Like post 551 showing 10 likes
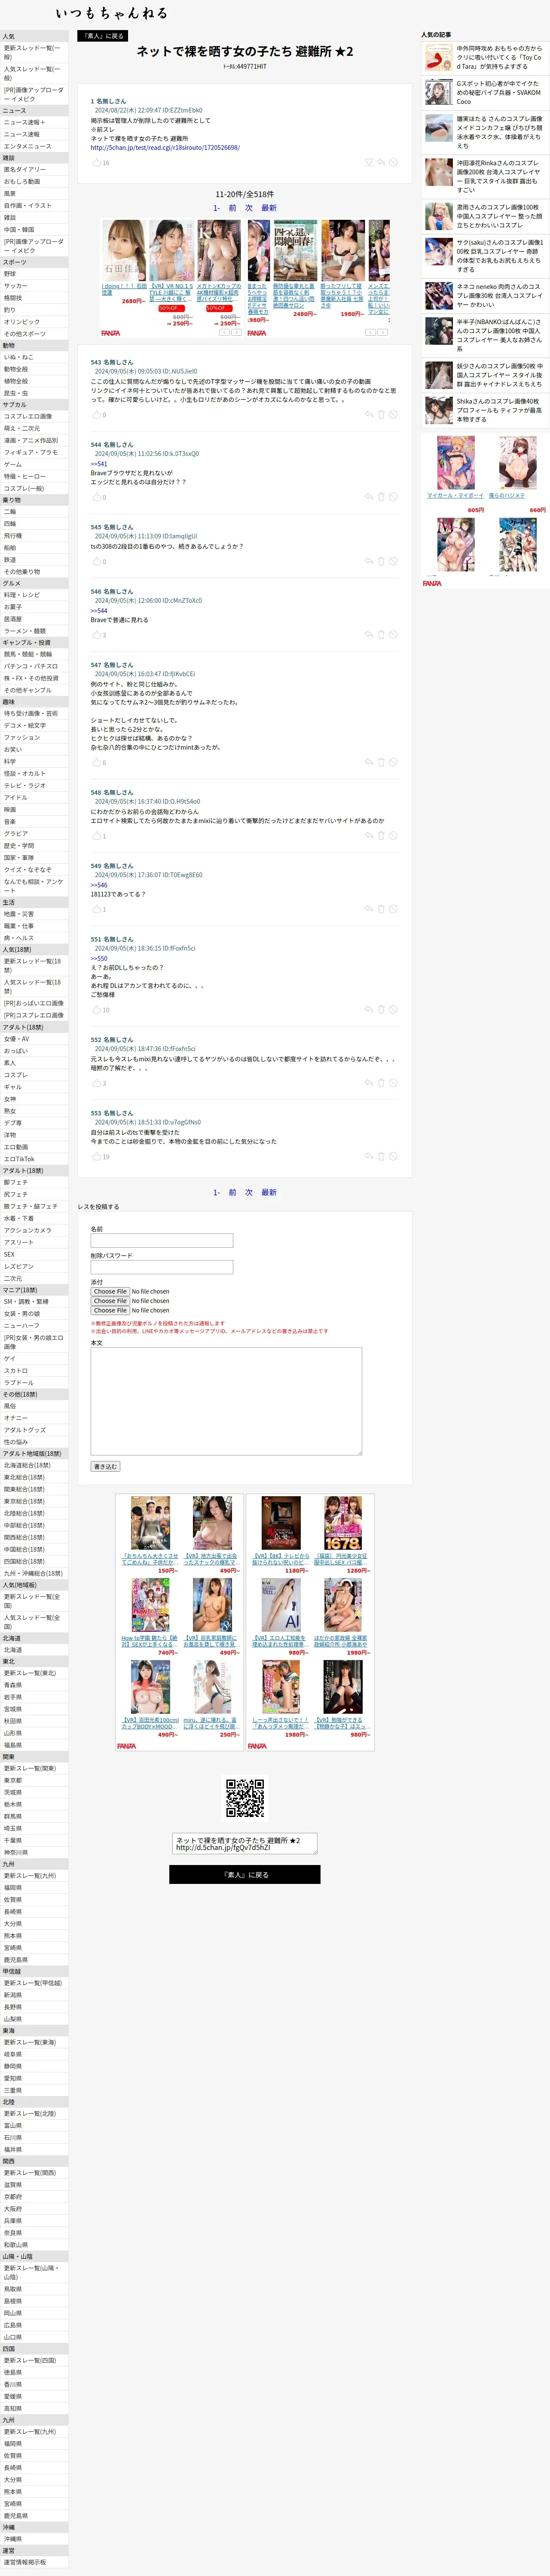550x2576 pixels. click(x=97, y=1009)
